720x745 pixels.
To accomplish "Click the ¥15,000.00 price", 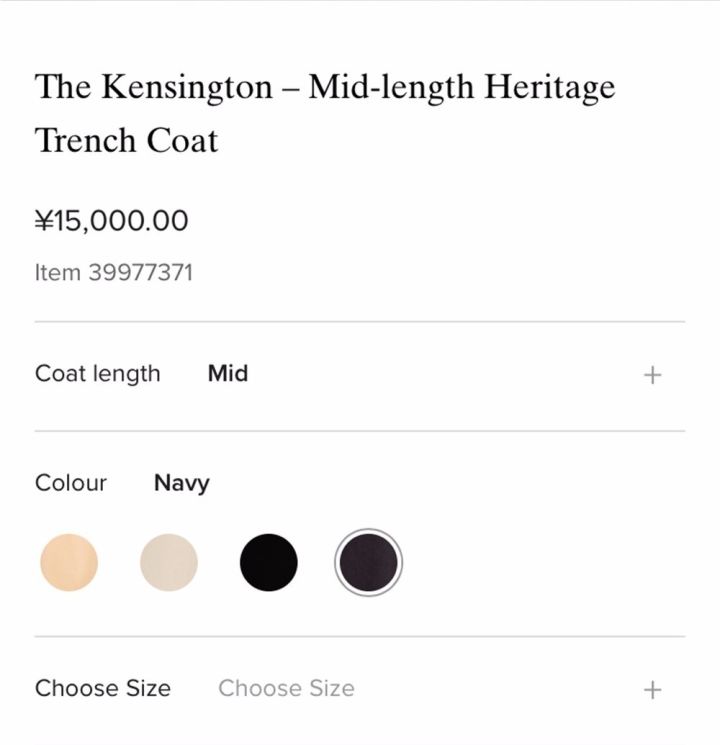I will pos(111,221).
